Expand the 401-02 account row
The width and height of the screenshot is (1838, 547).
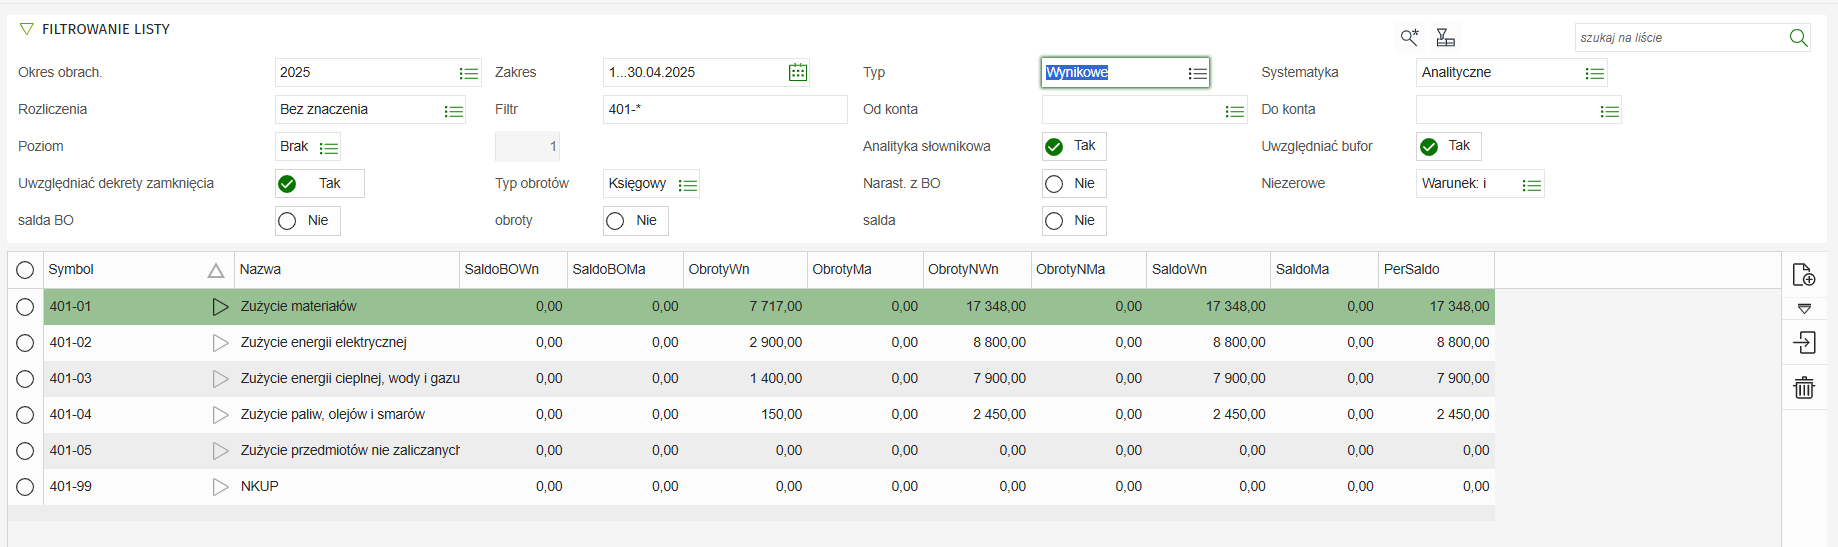coord(220,343)
